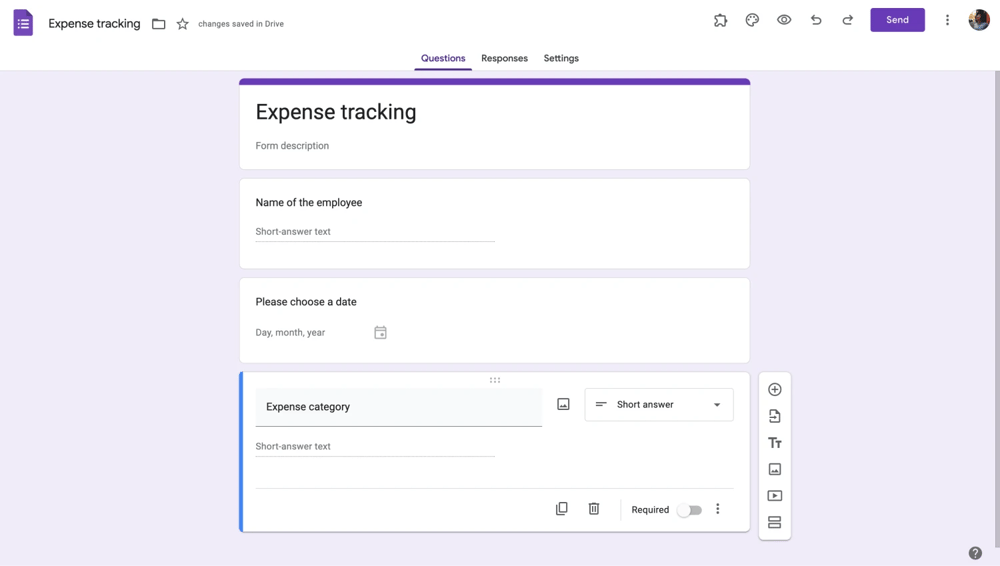Delete the Expense category question
The width and height of the screenshot is (1000, 566).
(x=594, y=509)
